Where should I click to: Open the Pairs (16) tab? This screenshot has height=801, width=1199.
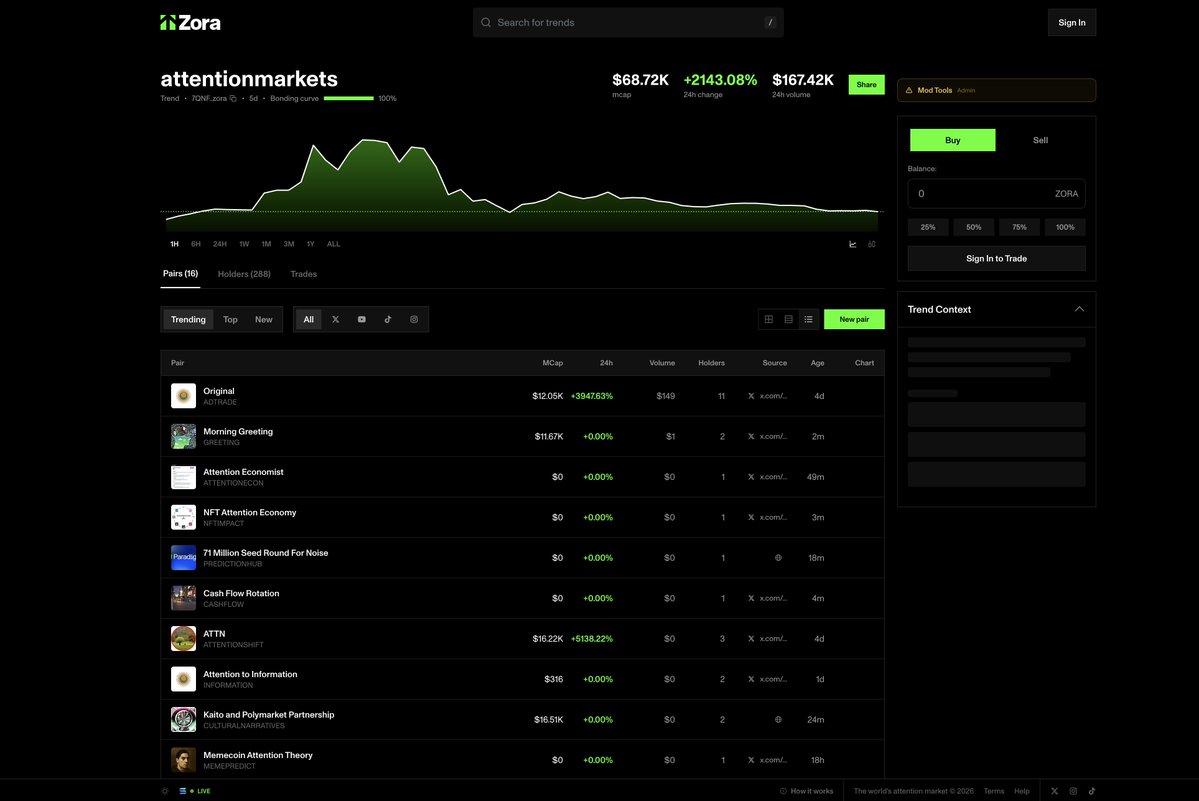coord(180,274)
